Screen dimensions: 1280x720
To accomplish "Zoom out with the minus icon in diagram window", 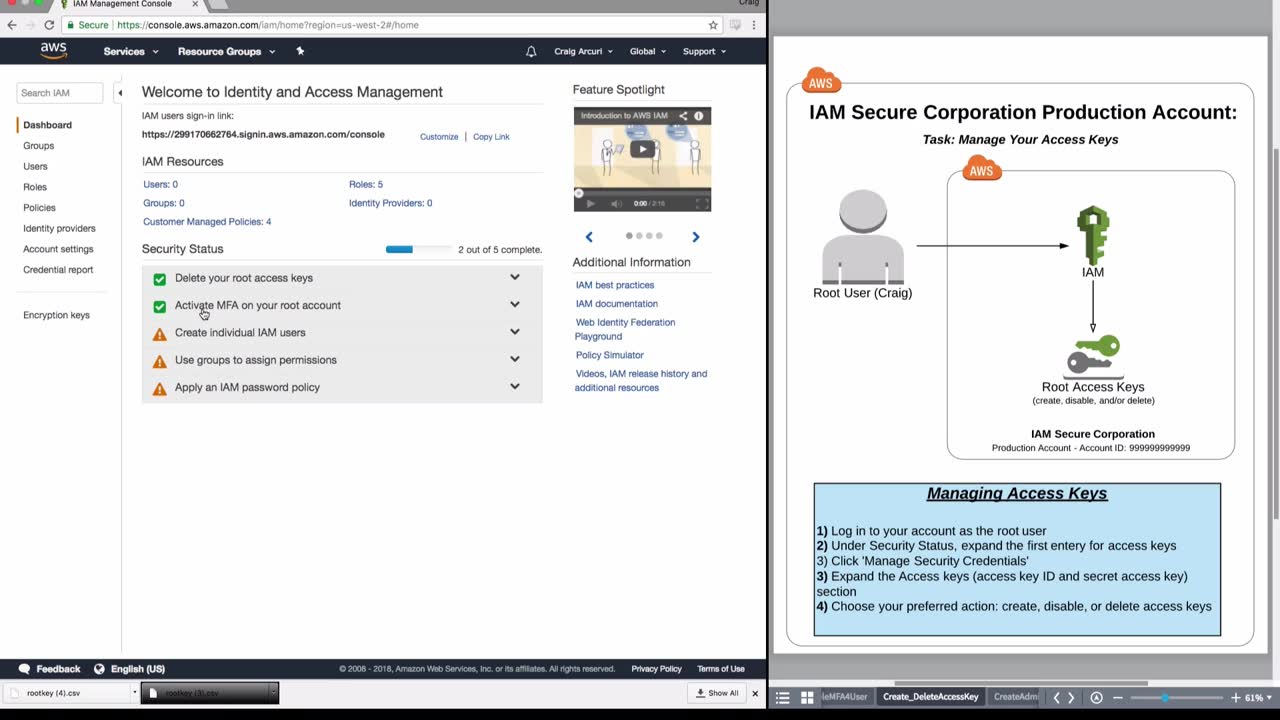I will click(1118, 697).
